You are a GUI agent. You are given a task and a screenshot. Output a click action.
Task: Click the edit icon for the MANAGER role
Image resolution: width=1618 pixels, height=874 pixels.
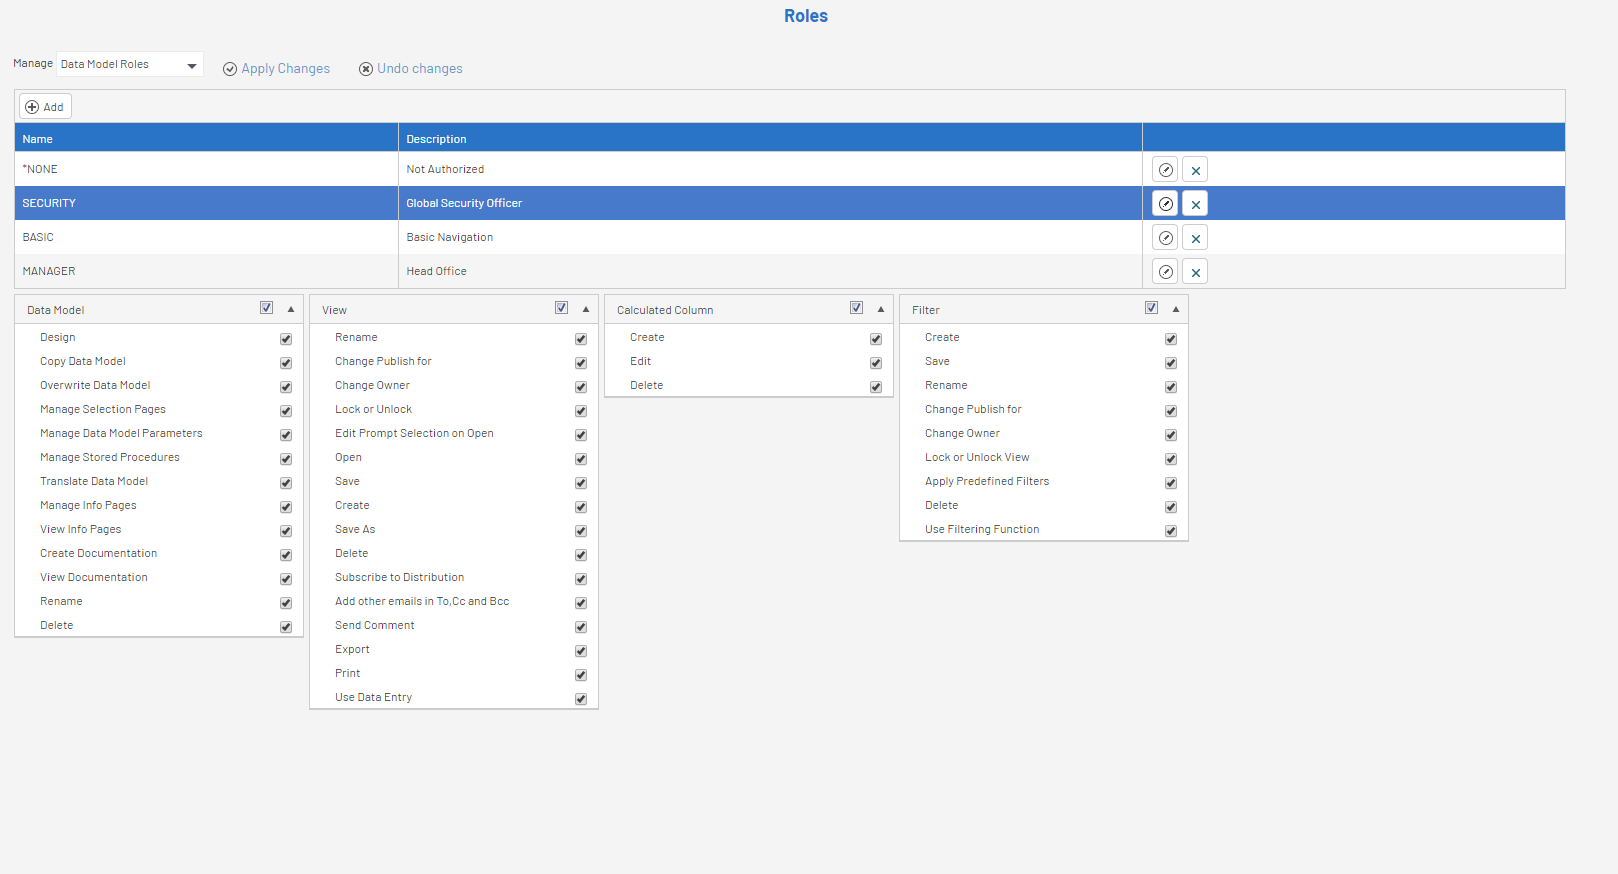1165,272
